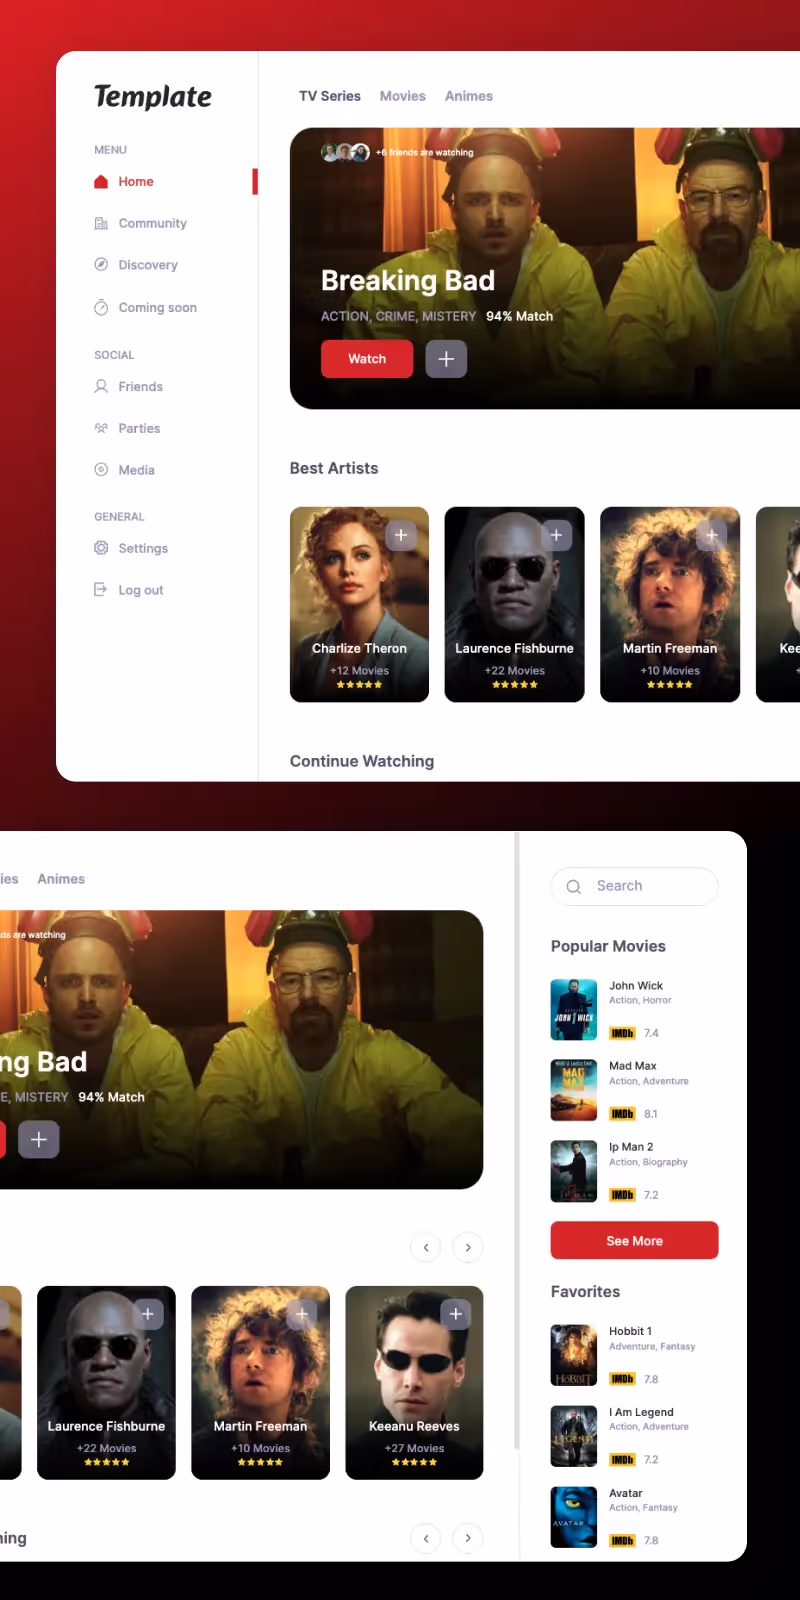This screenshot has width=800, height=1600.
Task: Click plus on Laurence Fishburne card in bottom window
Action: coord(148,1314)
